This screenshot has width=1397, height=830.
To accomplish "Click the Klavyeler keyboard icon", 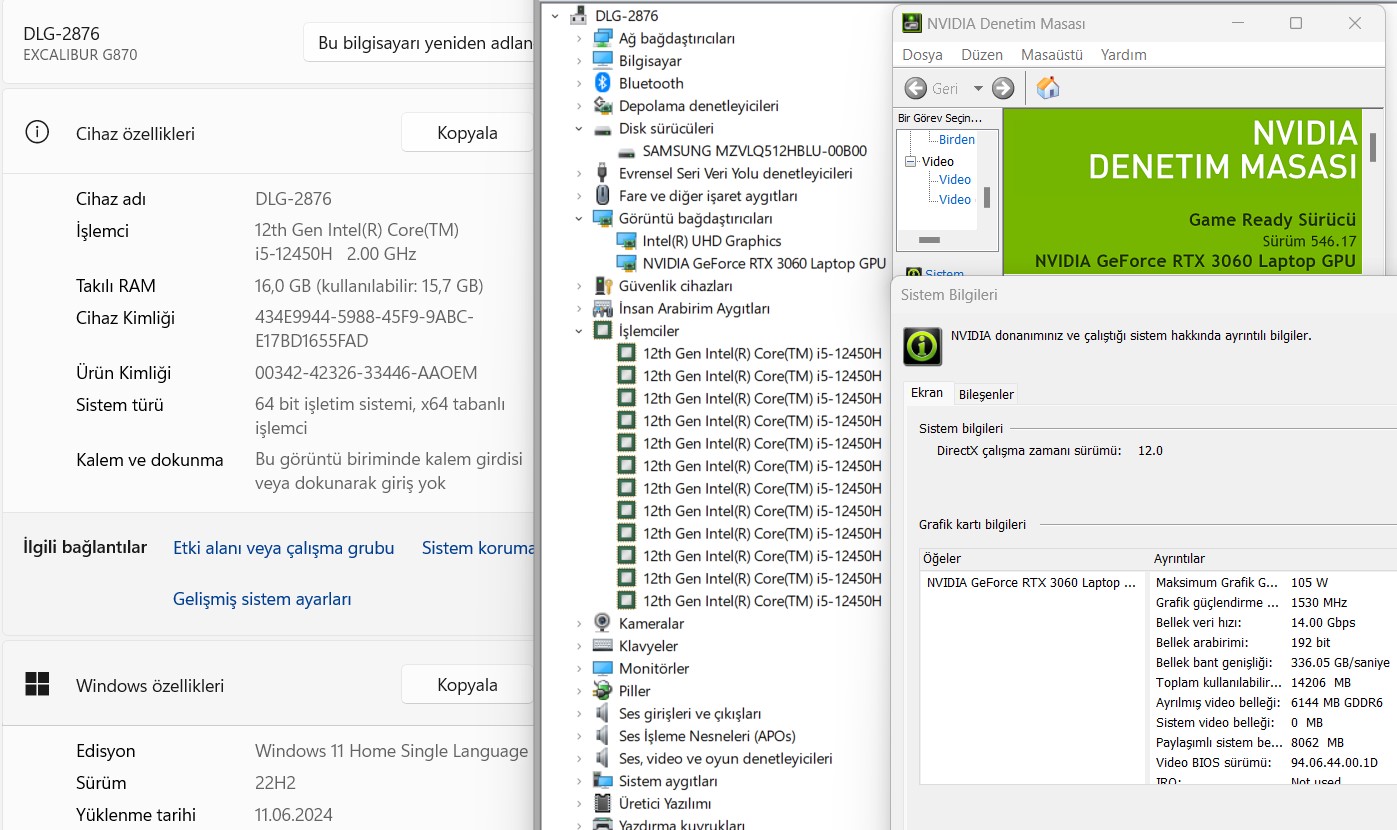I will pyautogui.click(x=602, y=646).
